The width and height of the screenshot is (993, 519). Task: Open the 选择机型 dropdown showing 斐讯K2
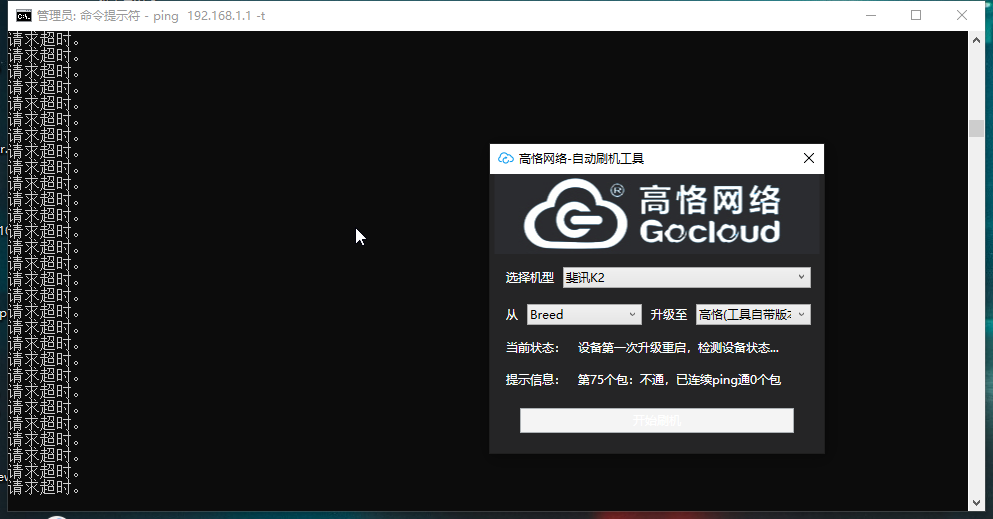click(686, 277)
